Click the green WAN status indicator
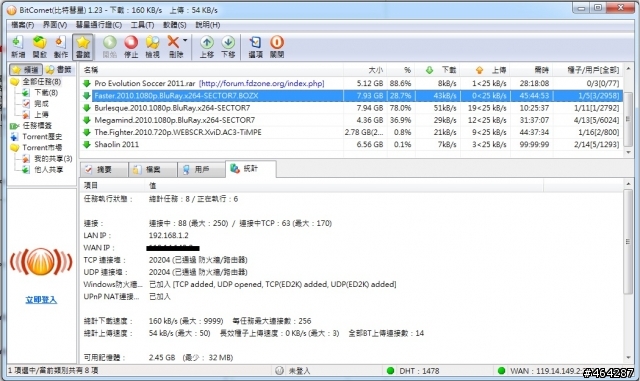 click(x=502, y=371)
